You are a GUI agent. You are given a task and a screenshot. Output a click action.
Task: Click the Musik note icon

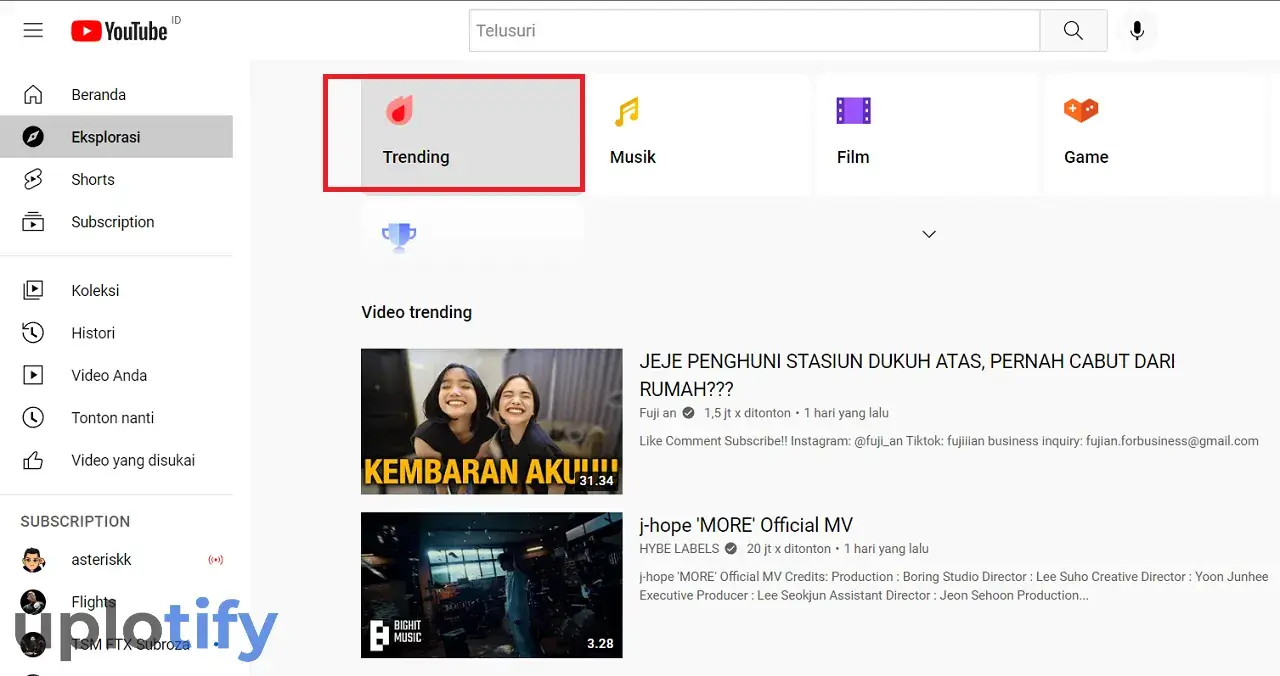click(x=627, y=111)
